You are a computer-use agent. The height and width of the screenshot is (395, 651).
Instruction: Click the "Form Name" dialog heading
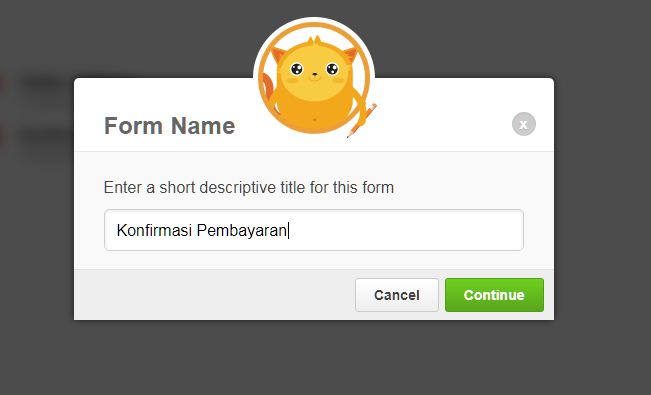(169, 125)
